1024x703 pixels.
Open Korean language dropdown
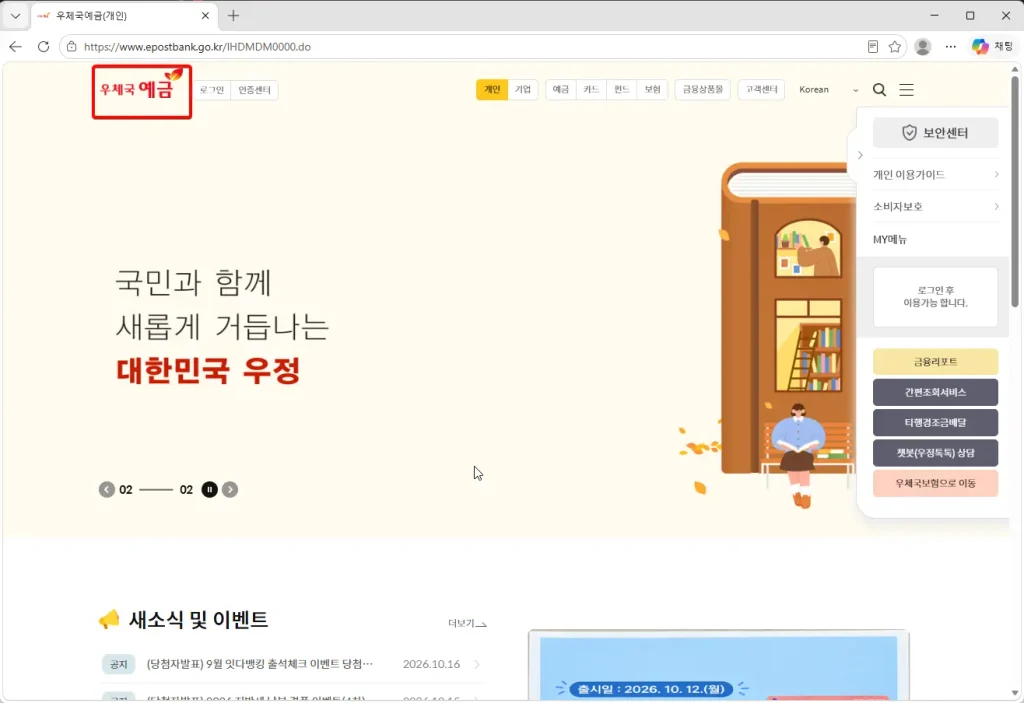(x=829, y=90)
